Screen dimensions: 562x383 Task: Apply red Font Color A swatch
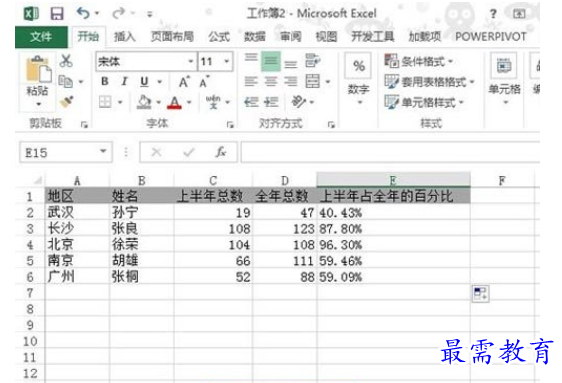pyautogui.click(x=175, y=102)
